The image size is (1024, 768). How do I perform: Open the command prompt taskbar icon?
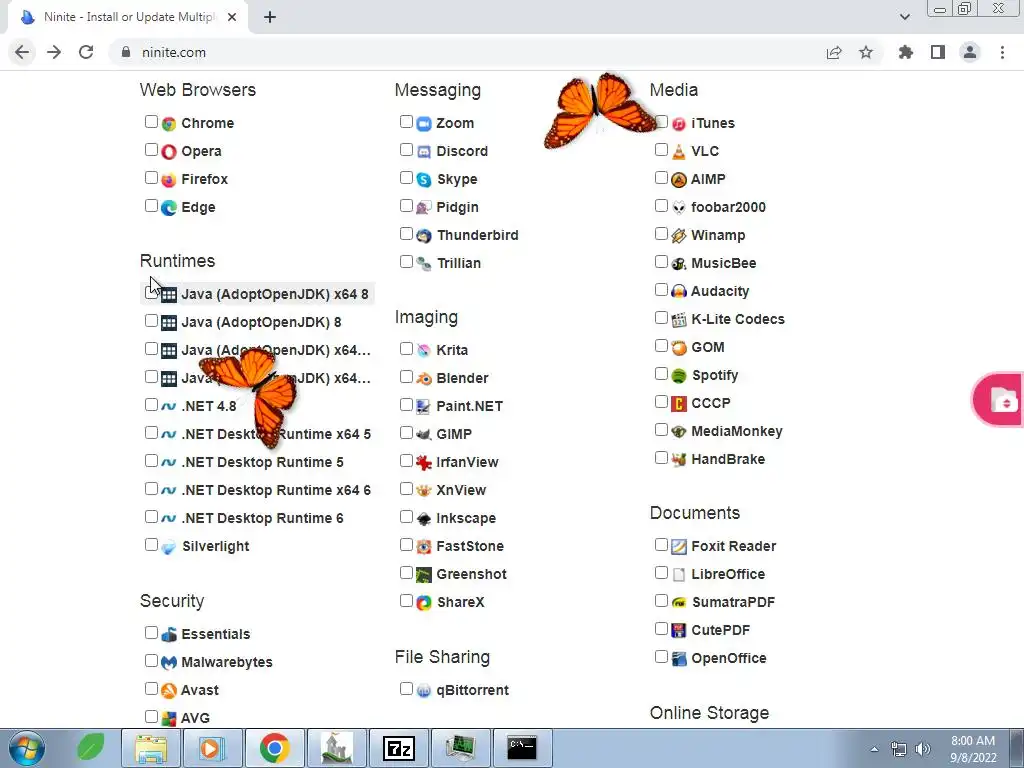[522, 748]
